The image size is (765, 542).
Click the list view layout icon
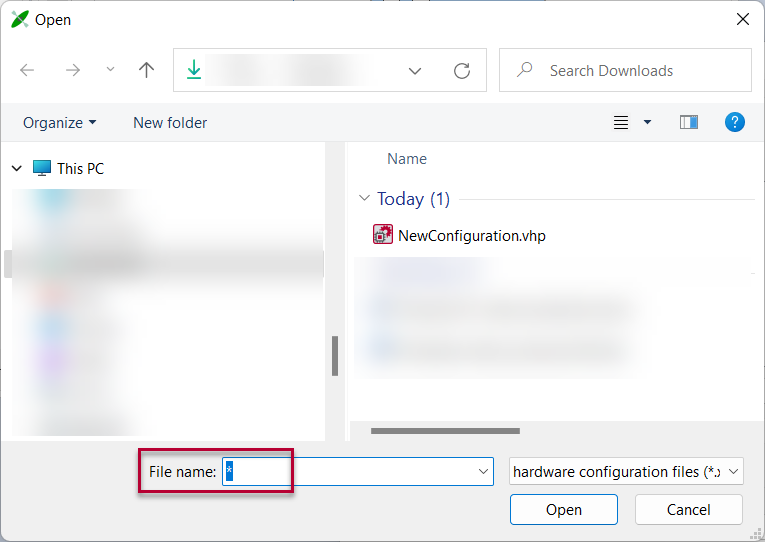coord(621,122)
